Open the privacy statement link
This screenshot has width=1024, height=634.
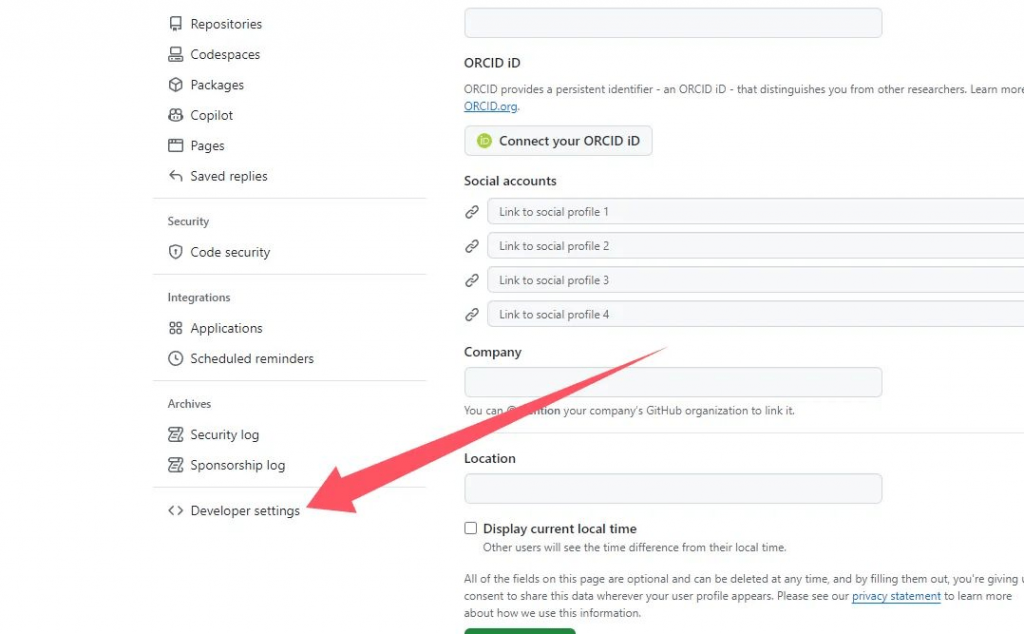[896, 596]
